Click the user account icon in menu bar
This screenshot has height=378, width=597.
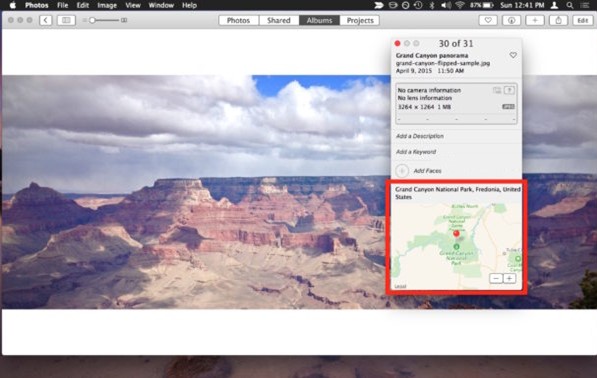(x=555, y=5)
